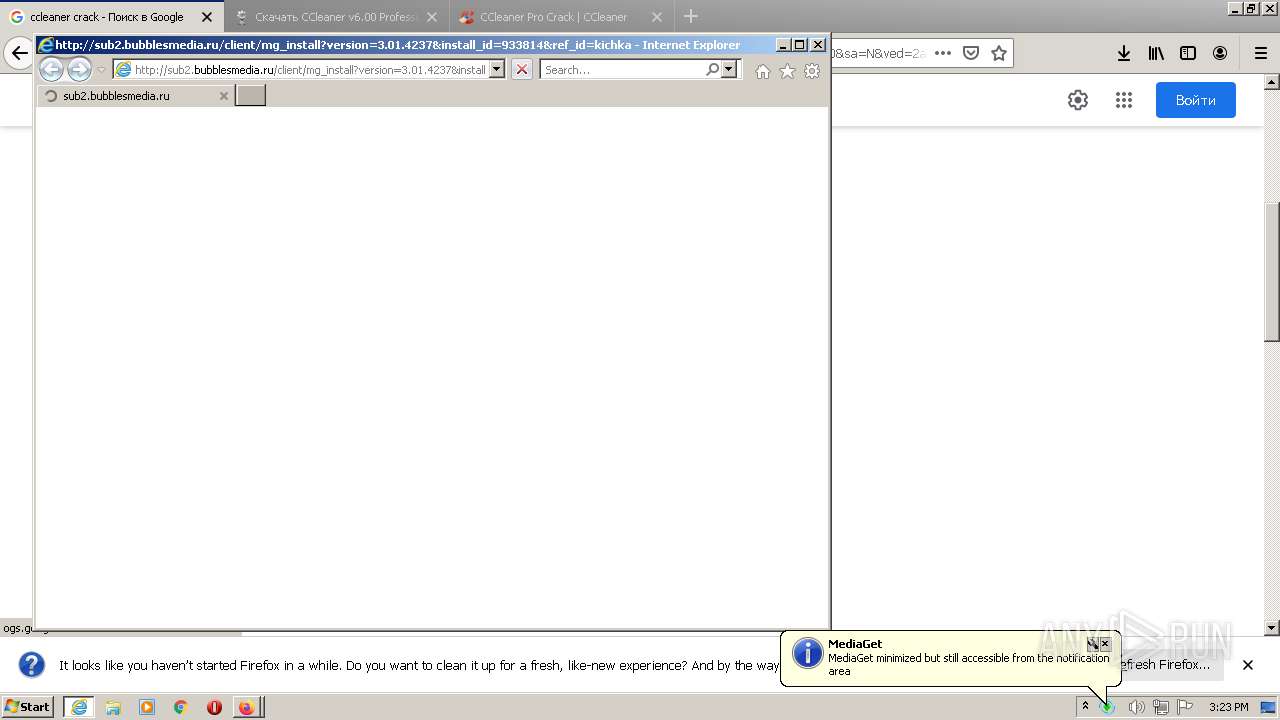Viewport: 1280px width, 720px height.
Task: Close the sub2.bubblesmedia.ru tab
Action: [x=224, y=96]
